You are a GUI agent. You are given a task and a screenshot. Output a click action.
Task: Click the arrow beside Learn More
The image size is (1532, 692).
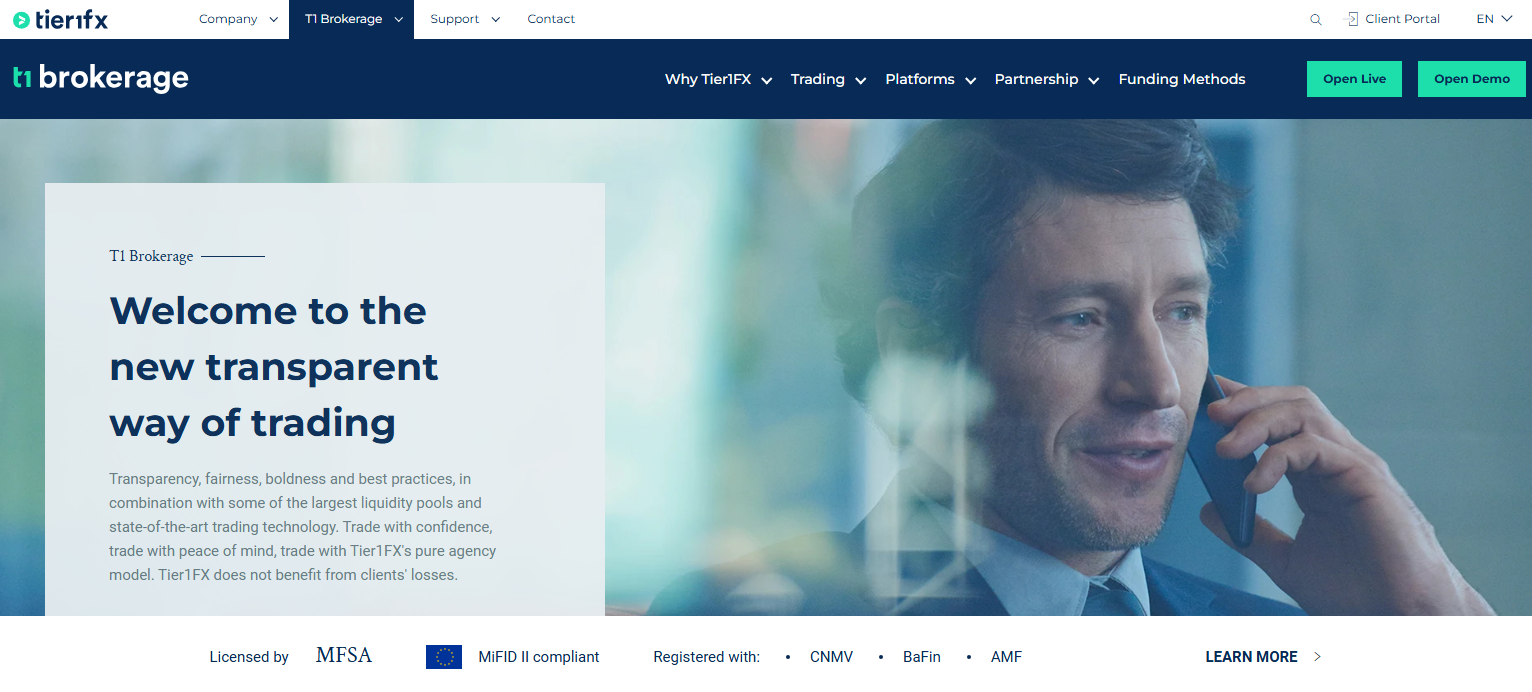tap(1317, 657)
